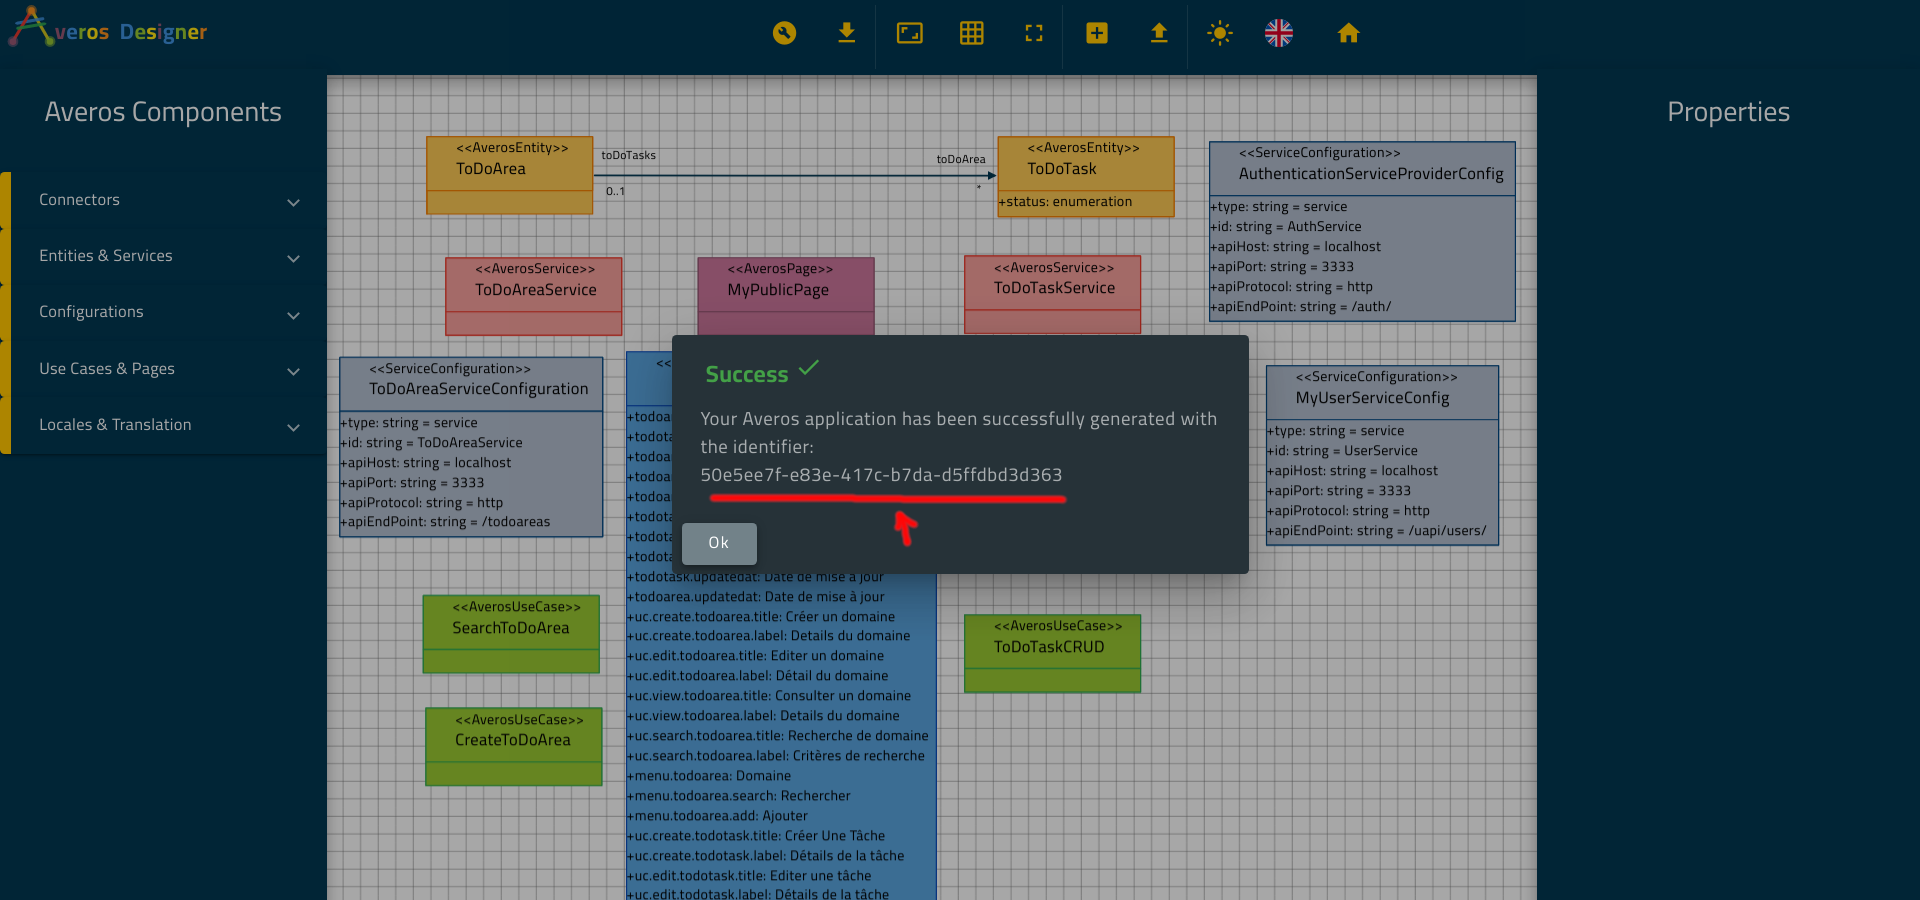Image resolution: width=1920 pixels, height=900 pixels.
Task: Click apiEndPoint: string = /uapi/users/ line
Action: click(1377, 531)
